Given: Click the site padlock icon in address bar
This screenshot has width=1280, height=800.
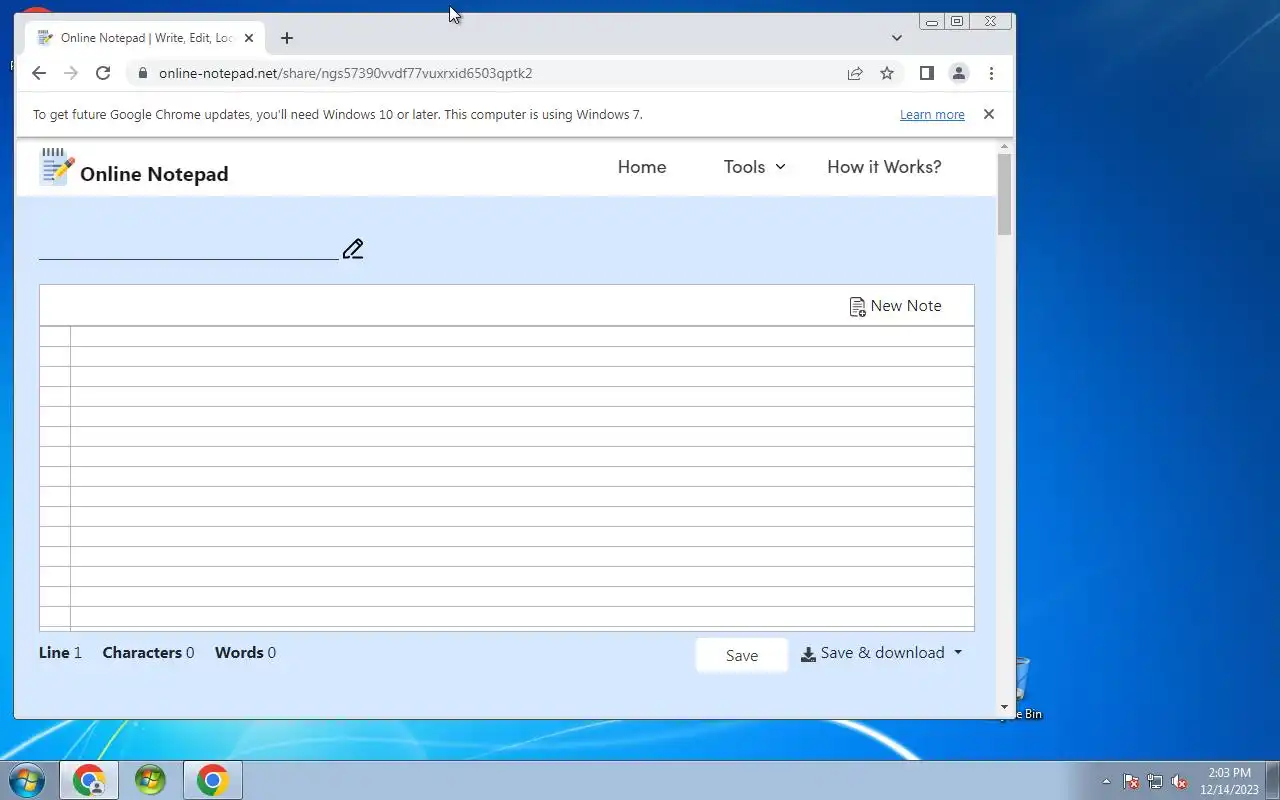Looking at the screenshot, I should pyautogui.click(x=143, y=73).
